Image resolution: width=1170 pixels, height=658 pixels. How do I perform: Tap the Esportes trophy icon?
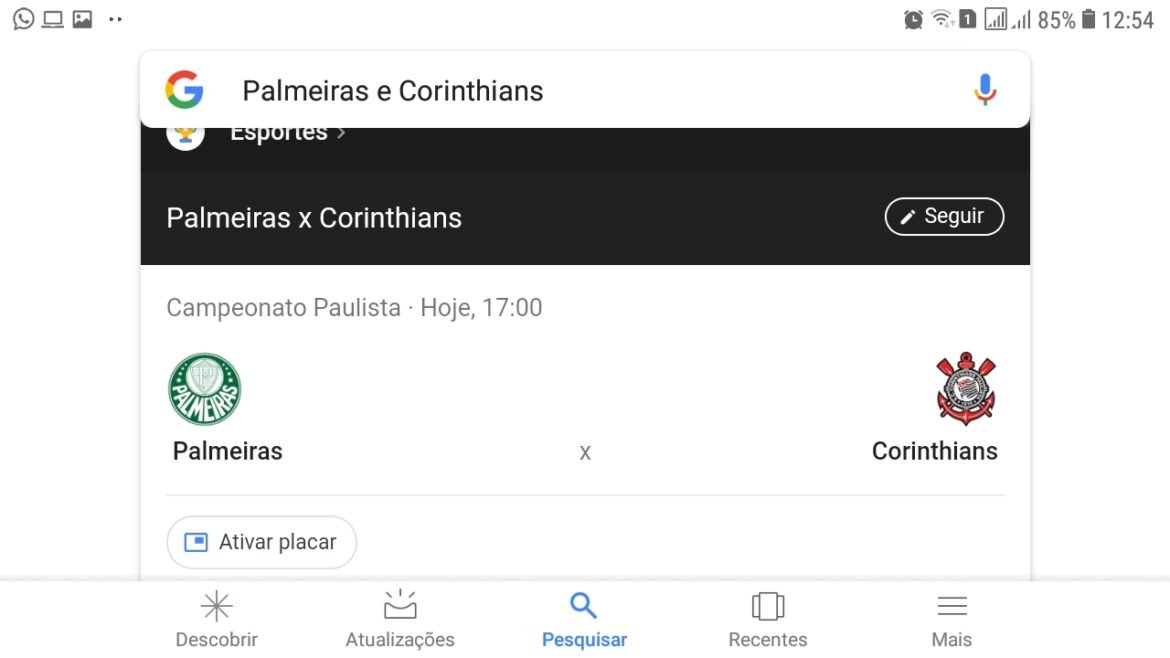(x=186, y=135)
